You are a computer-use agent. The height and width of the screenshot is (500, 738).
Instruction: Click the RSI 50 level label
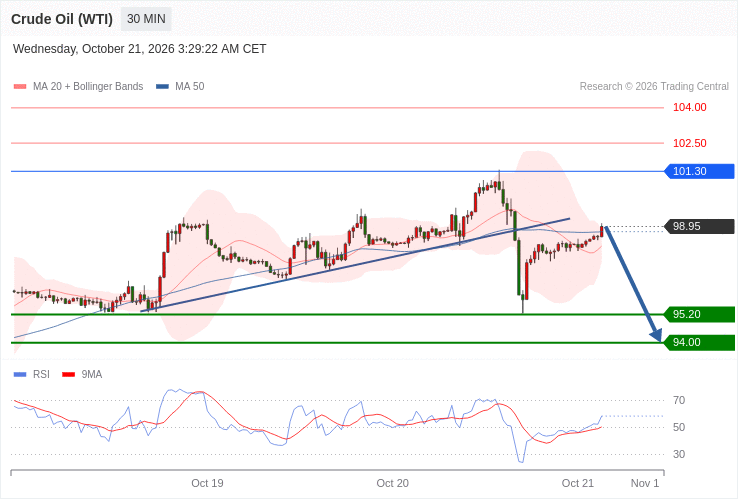click(679, 427)
